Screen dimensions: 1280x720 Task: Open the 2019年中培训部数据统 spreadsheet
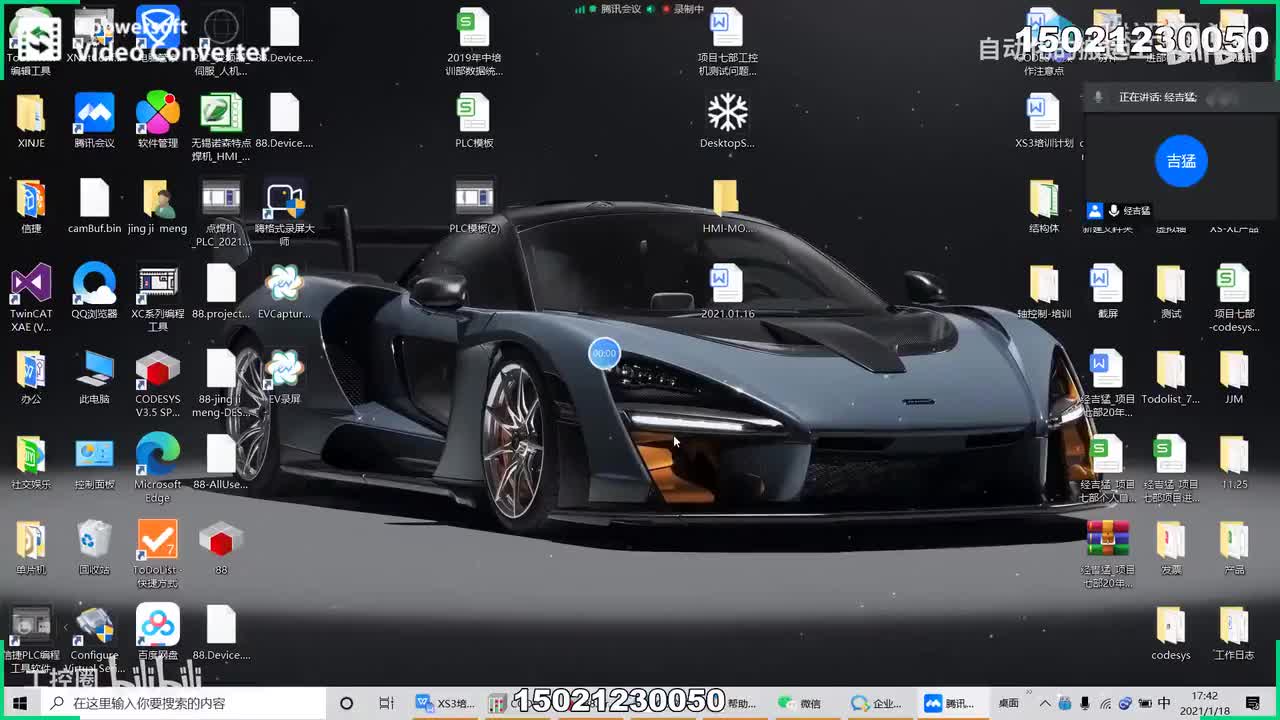[x=474, y=42]
